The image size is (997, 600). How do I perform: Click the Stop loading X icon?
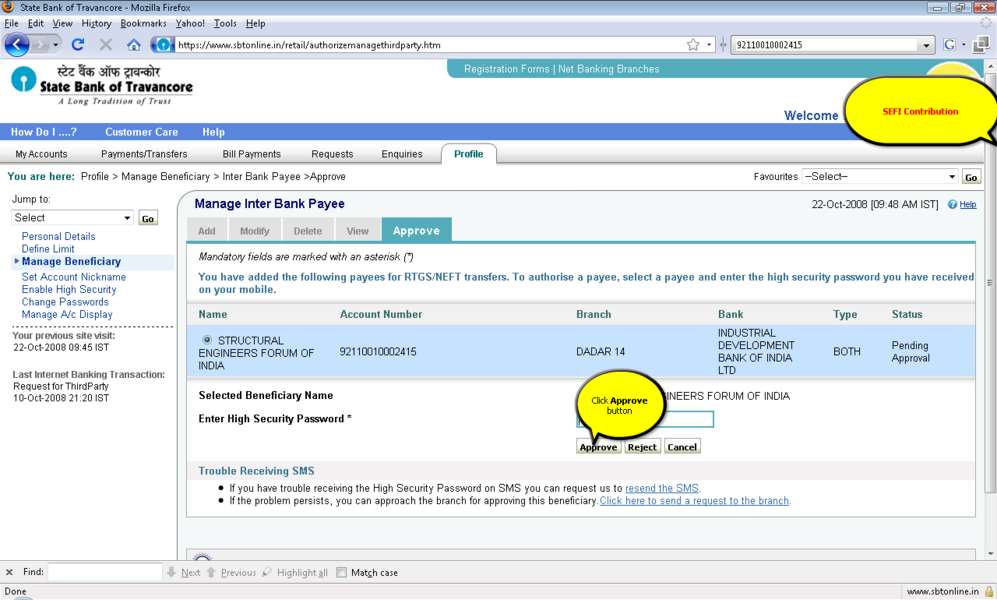click(105, 45)
